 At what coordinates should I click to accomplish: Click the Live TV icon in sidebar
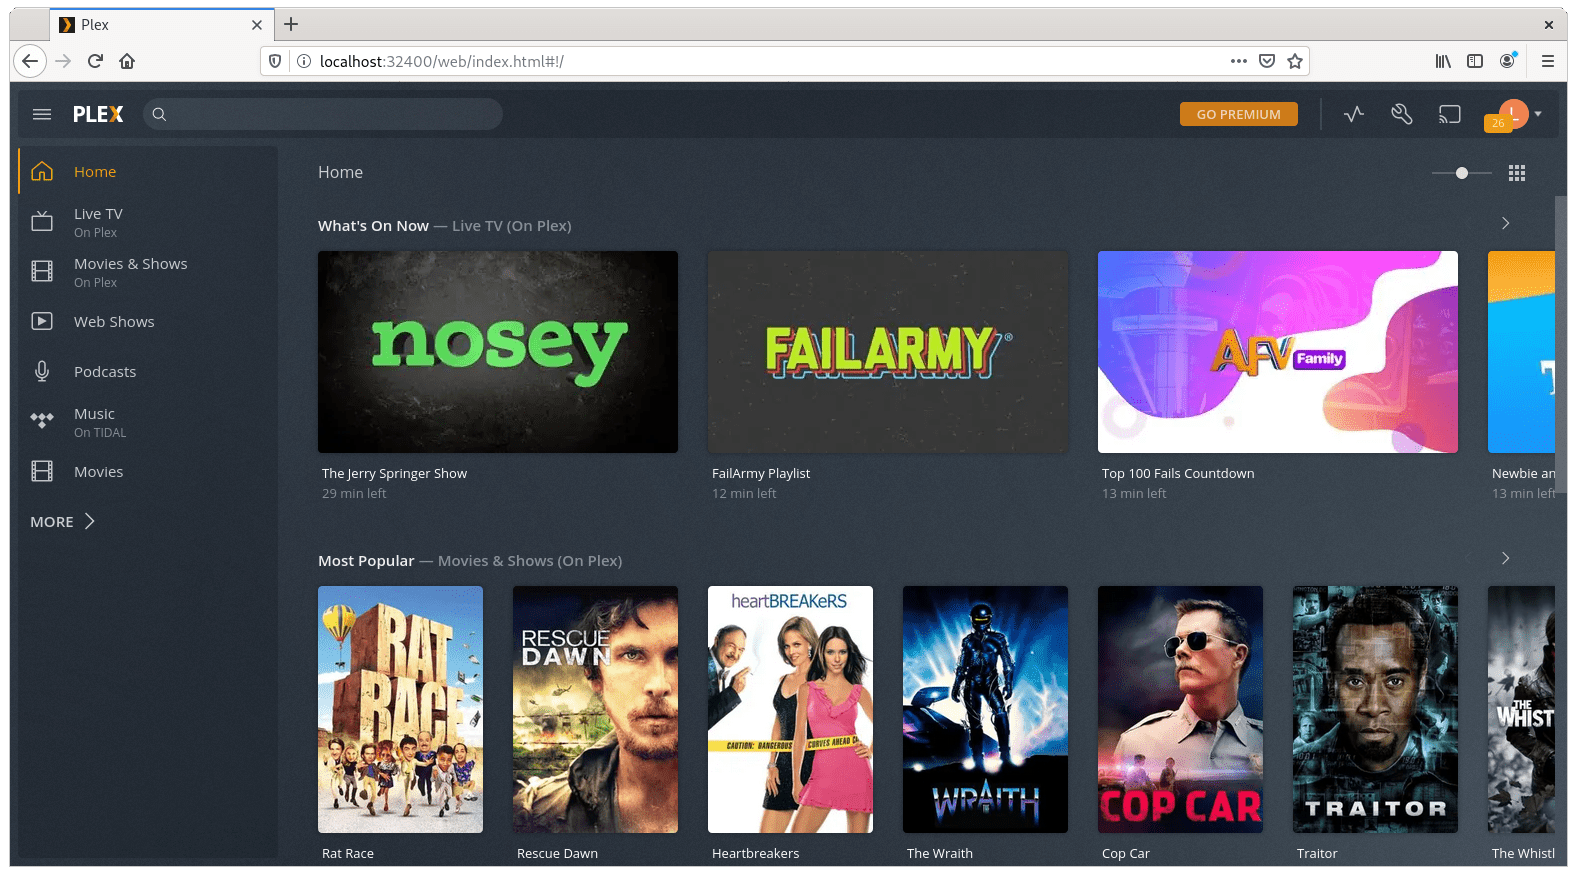pos(42,222)
